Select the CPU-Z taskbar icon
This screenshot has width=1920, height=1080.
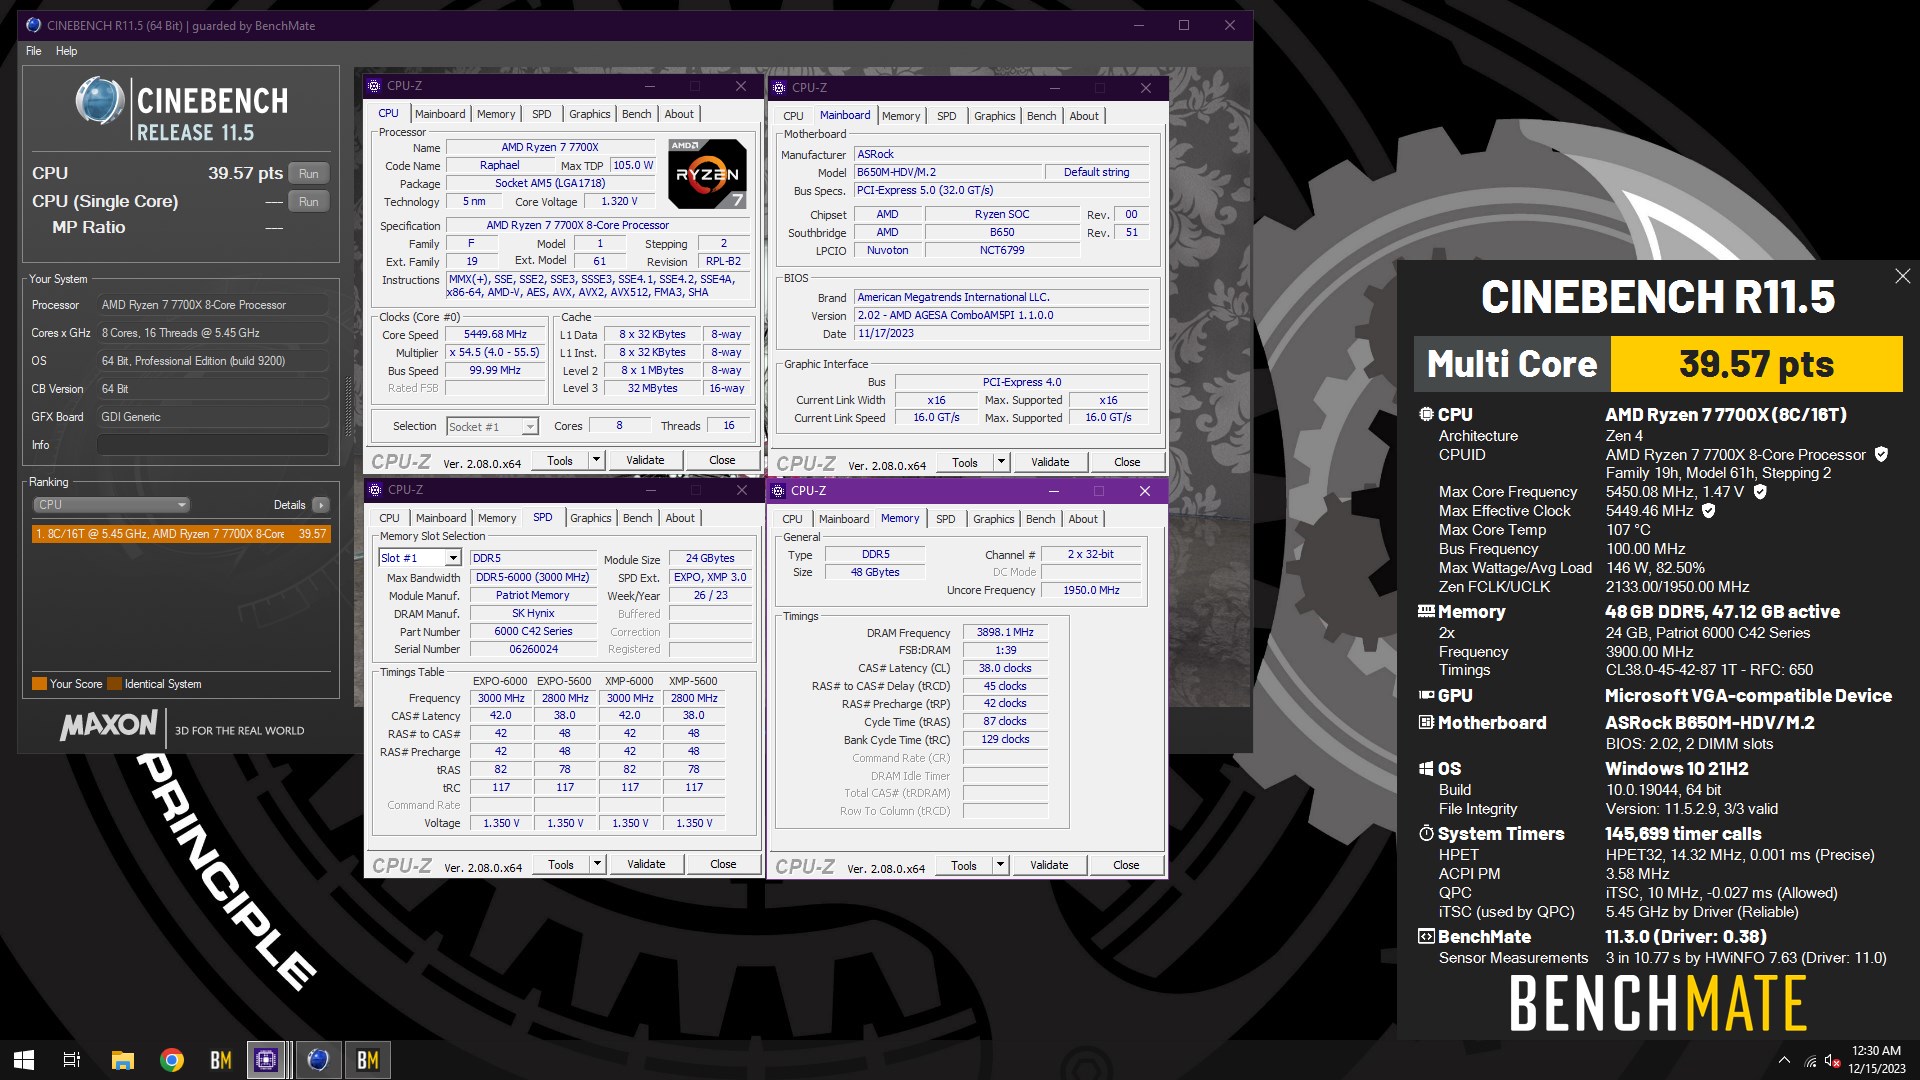click(267, 1060)
